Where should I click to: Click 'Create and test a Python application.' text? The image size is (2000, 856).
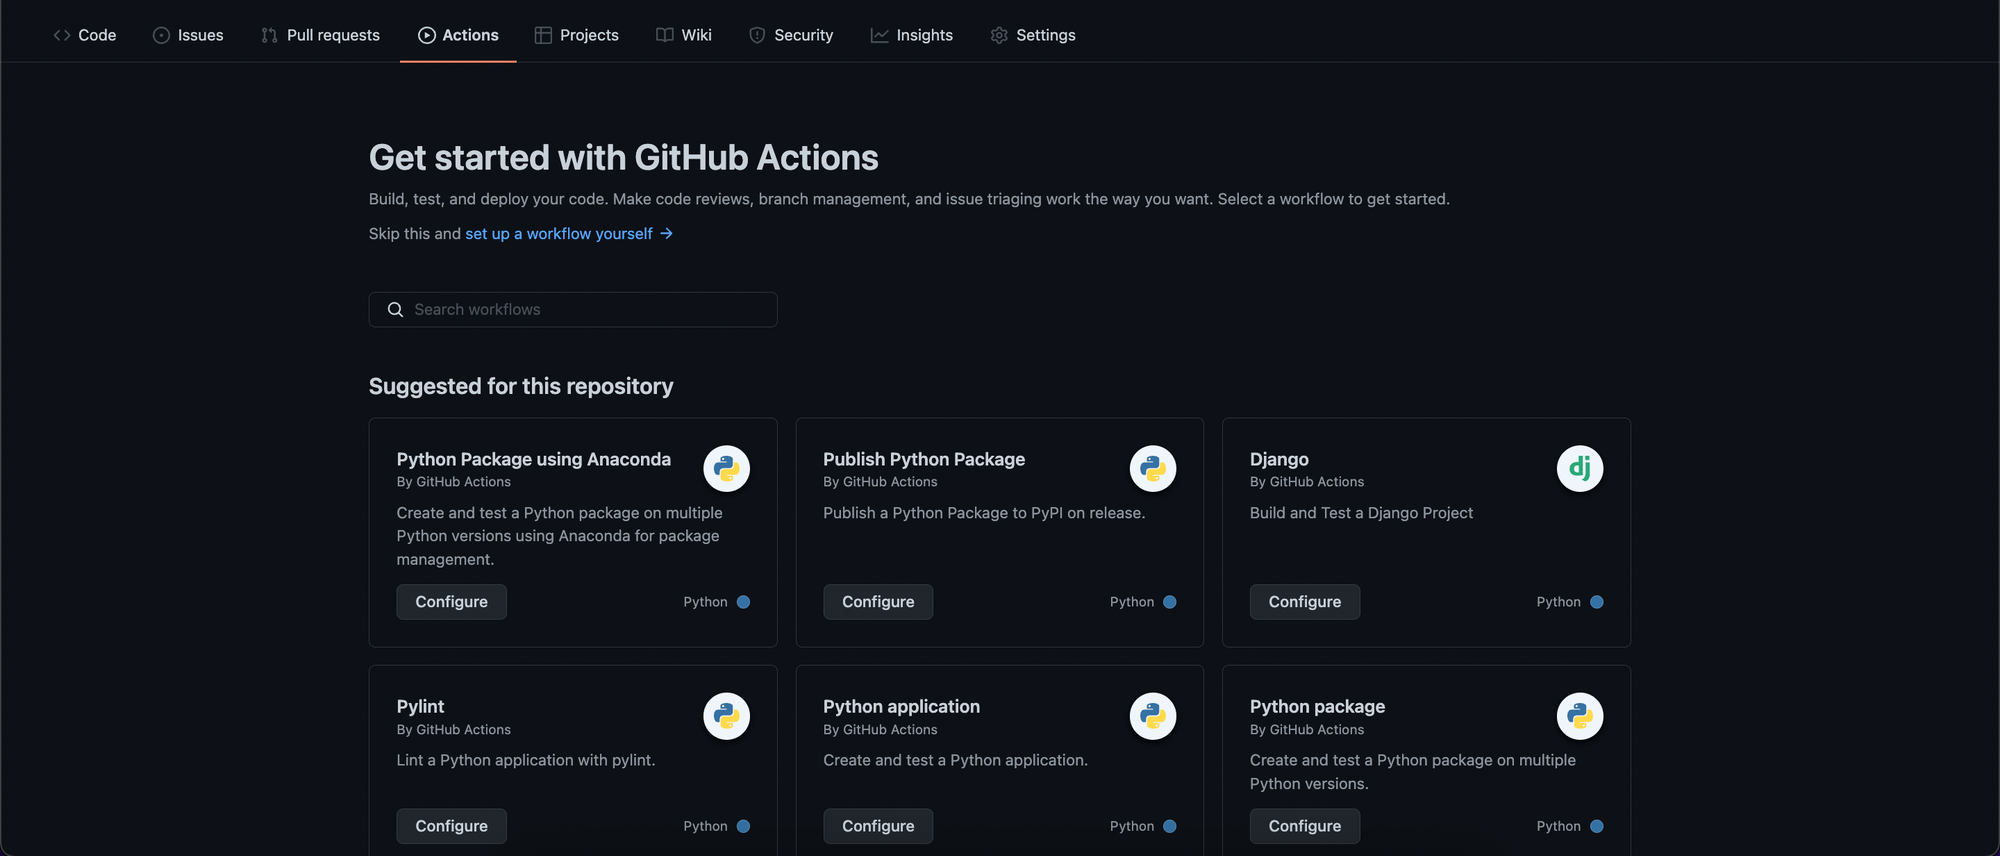click(x=955, y=760)
